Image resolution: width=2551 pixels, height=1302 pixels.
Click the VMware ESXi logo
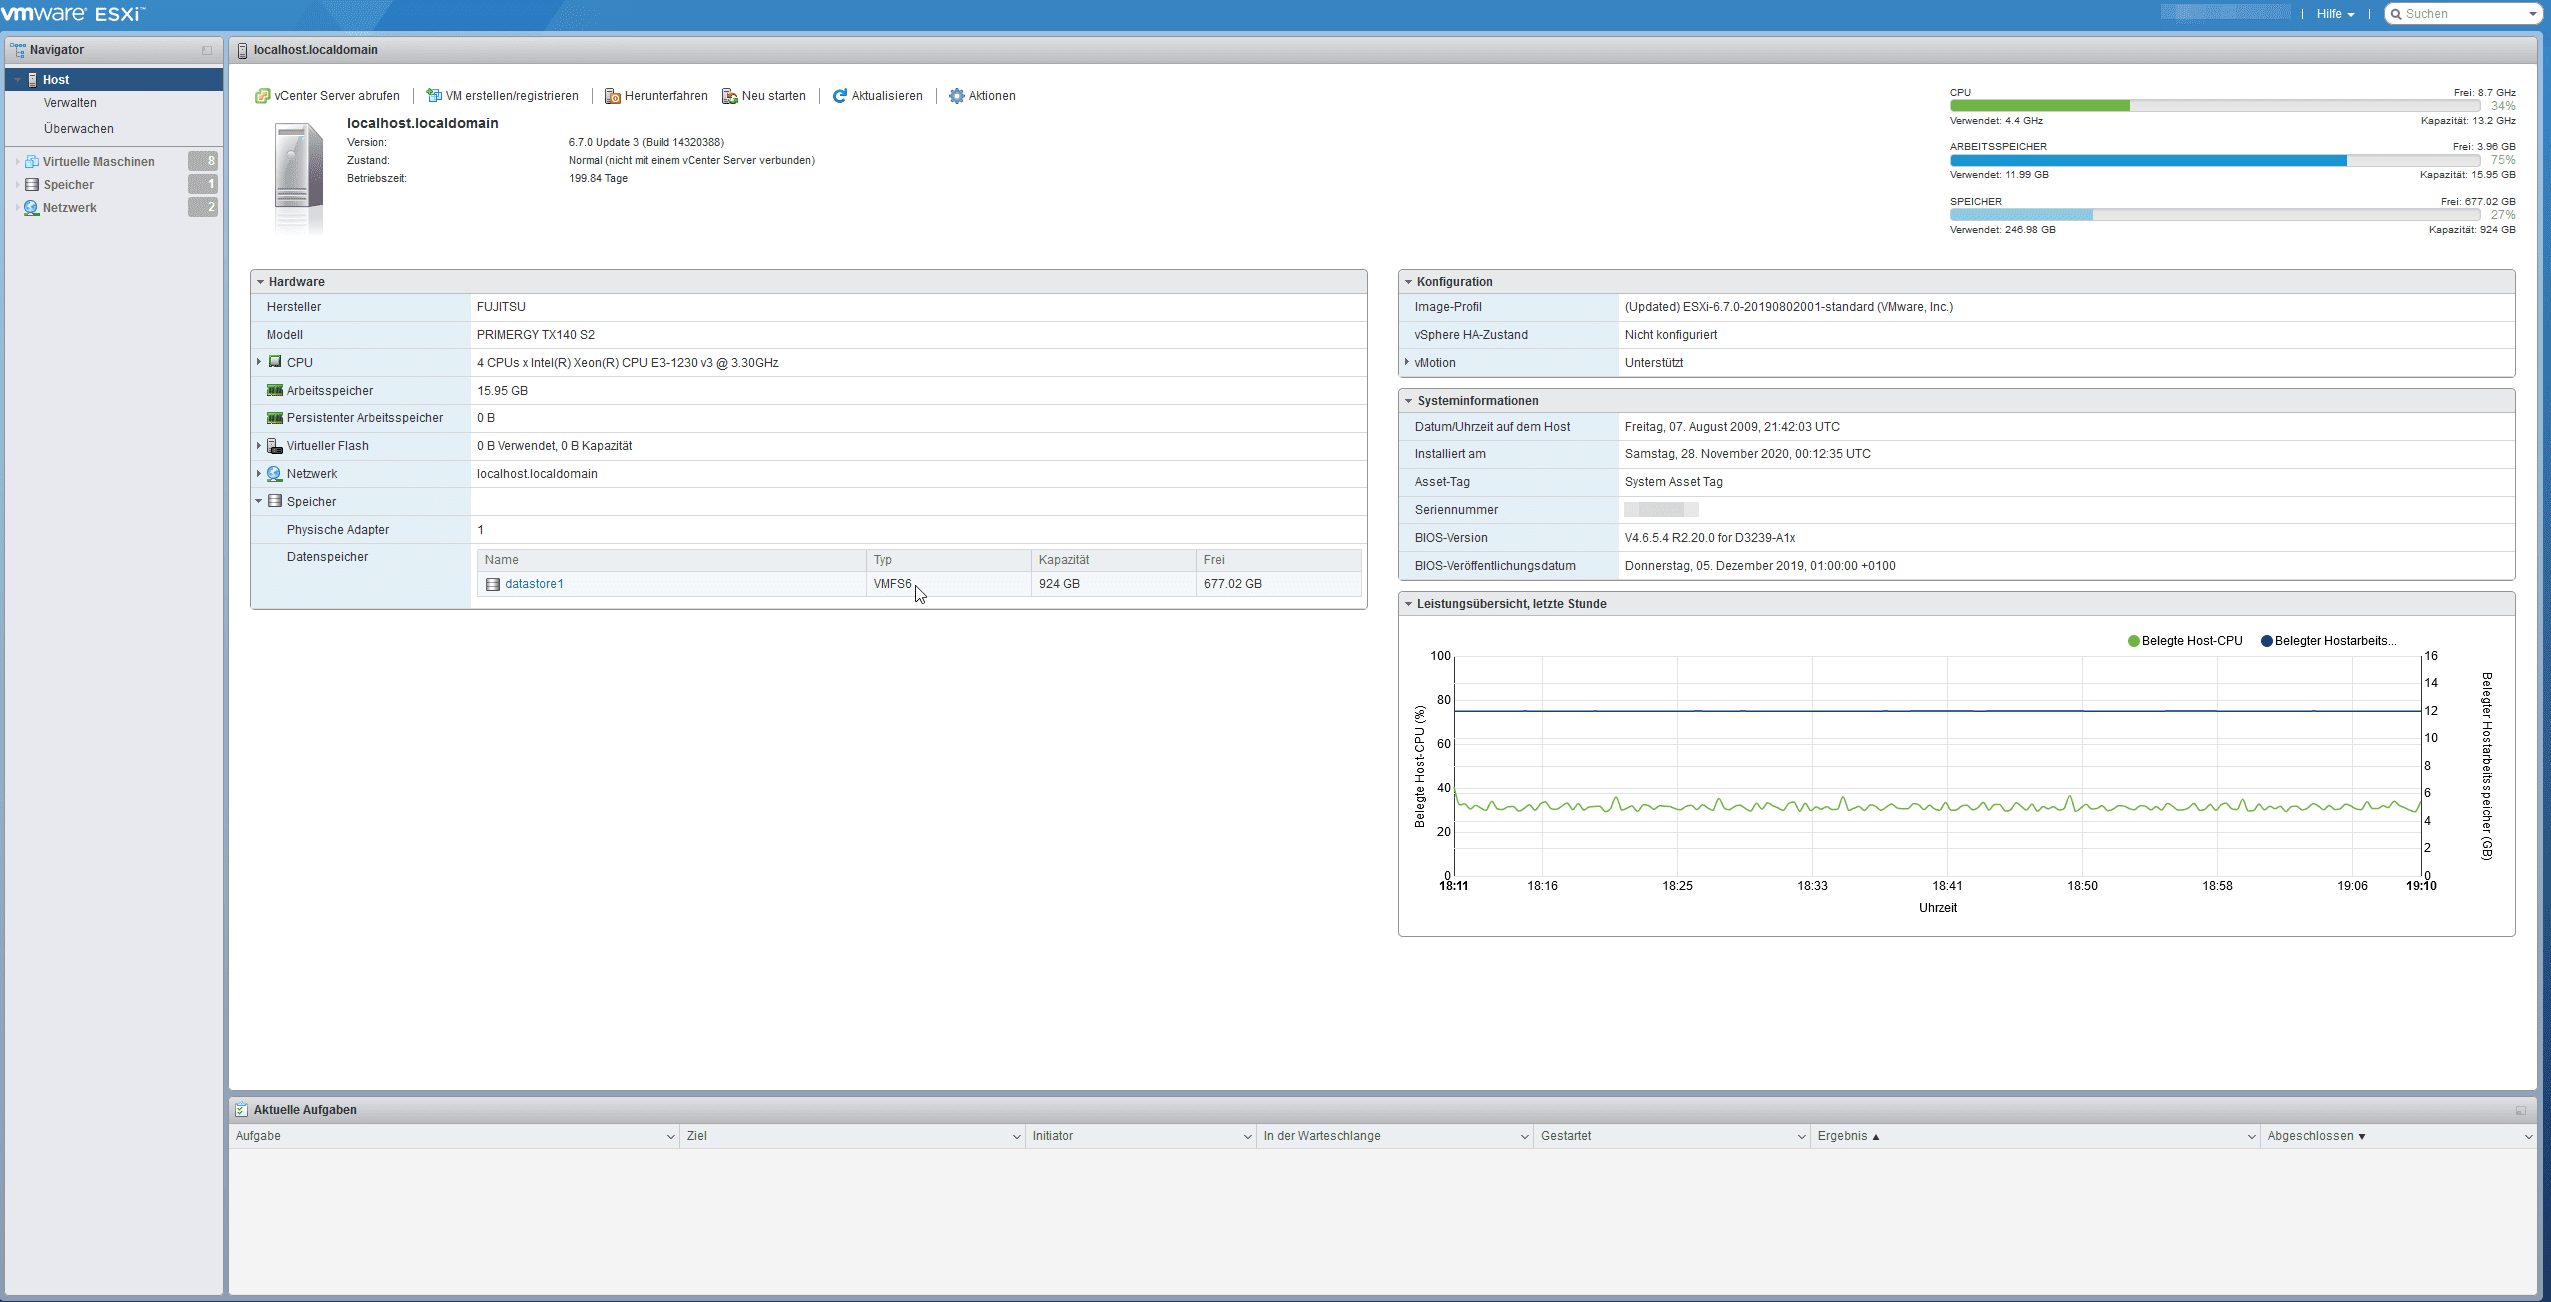pos(73,14)
